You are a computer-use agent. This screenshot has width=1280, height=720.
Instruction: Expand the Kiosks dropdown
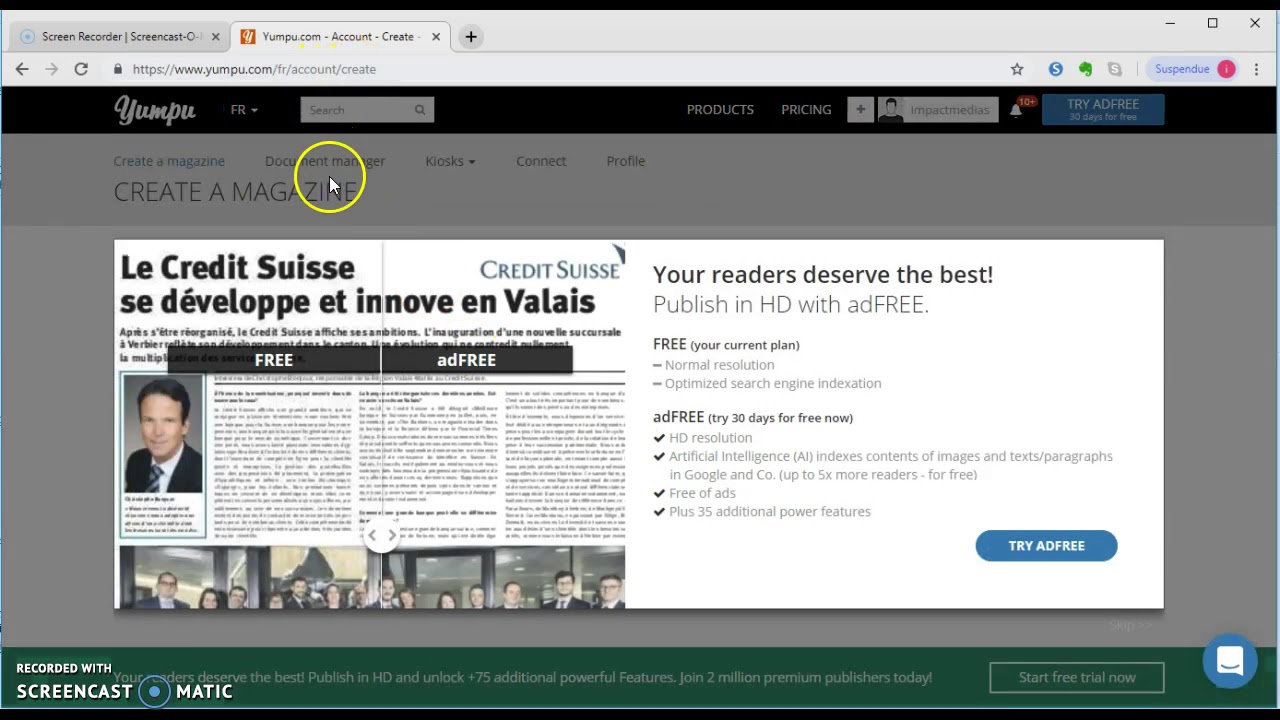[450, 161]
